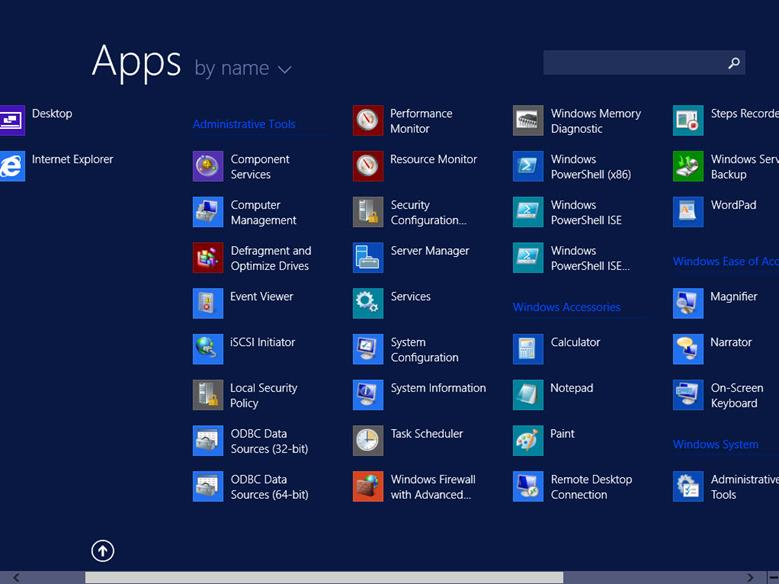
Task: Launch Notepad icon
Action: click(x=528, y=395)
